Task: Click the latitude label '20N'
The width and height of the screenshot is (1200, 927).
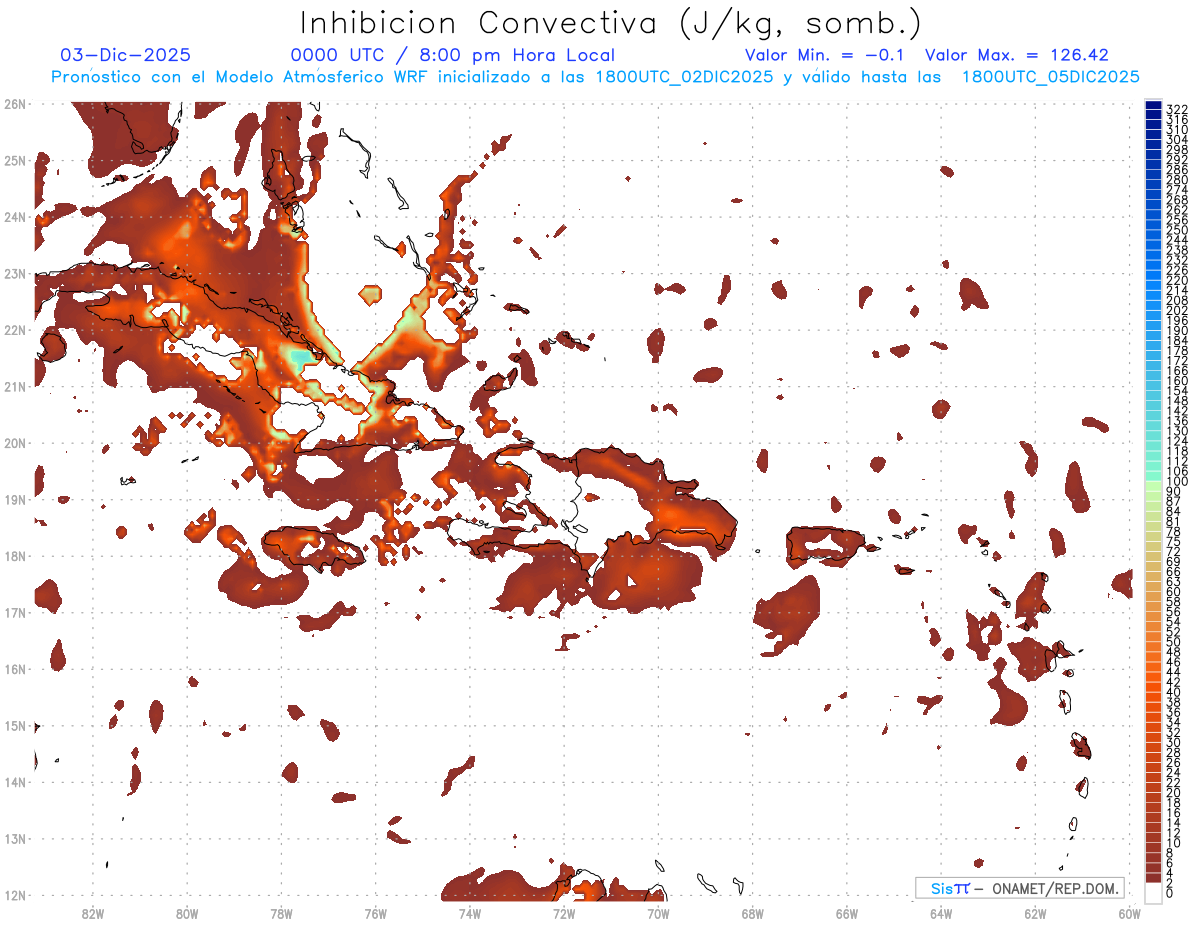Action: [x=16, y=443]
